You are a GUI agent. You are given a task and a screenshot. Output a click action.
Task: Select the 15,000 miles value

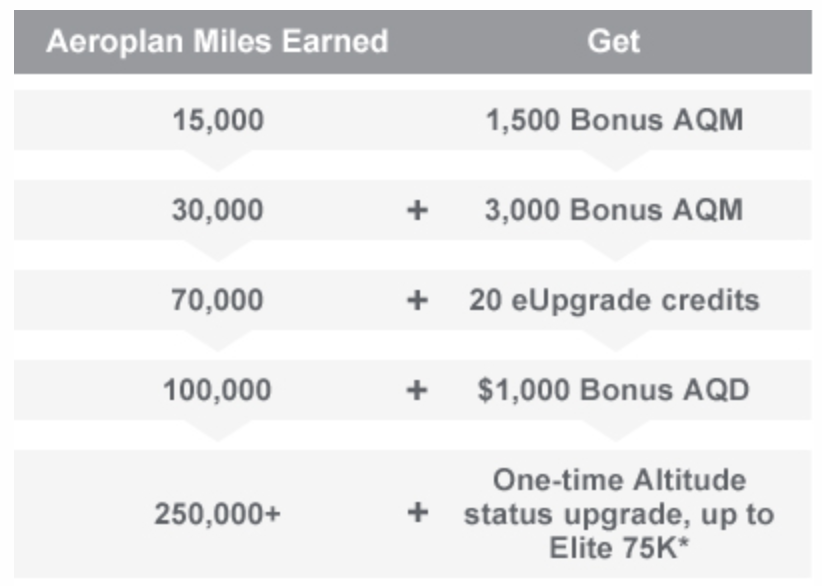point(218,120)
